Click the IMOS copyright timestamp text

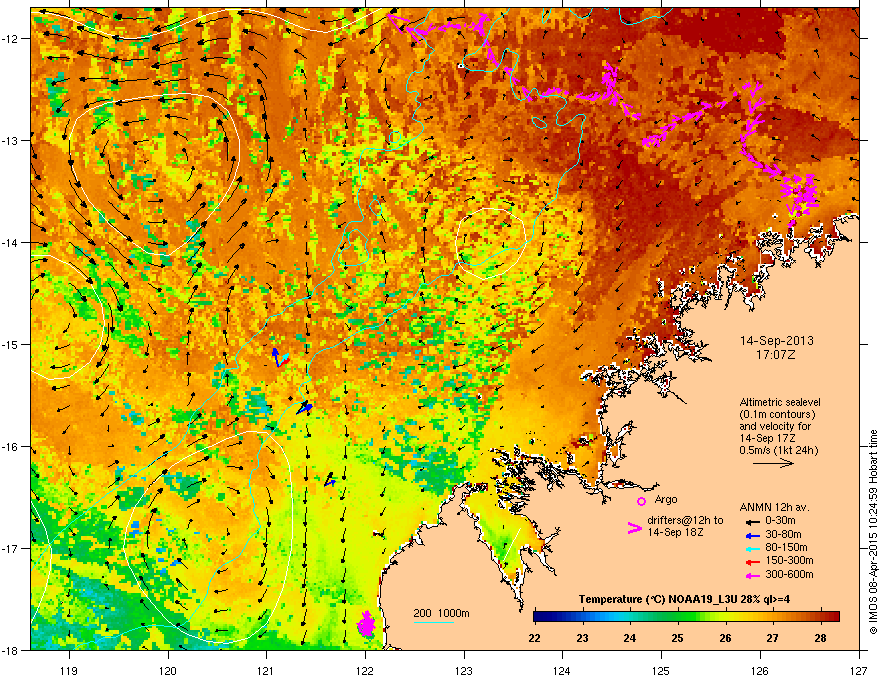pyautogui.click(x=873, y=532)
